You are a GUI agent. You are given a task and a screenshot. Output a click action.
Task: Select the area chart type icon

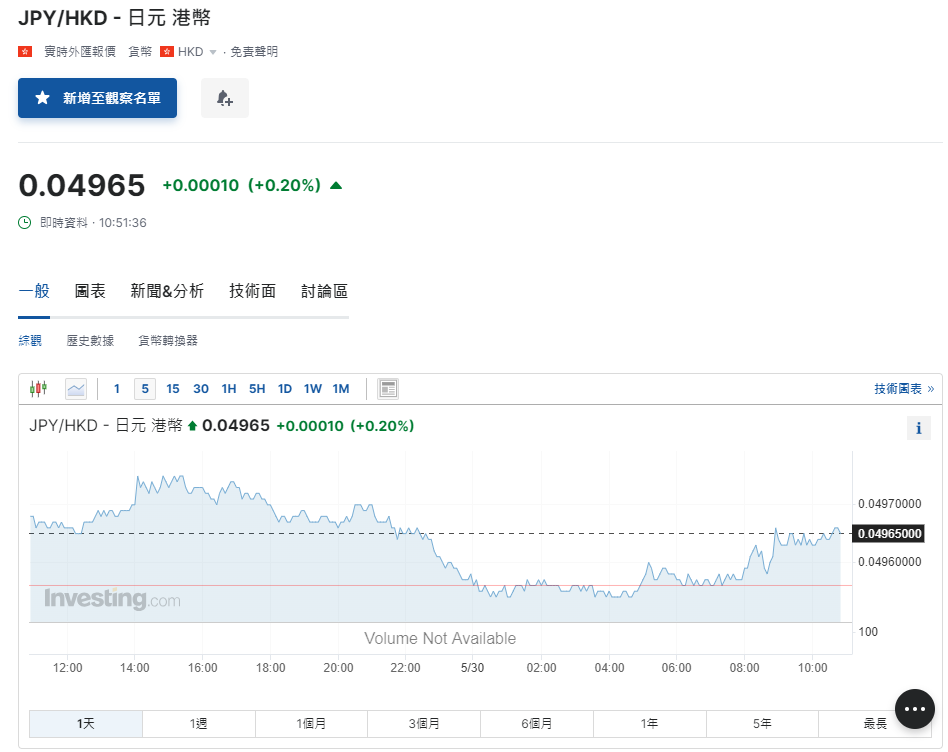click(x=76, y=389)
